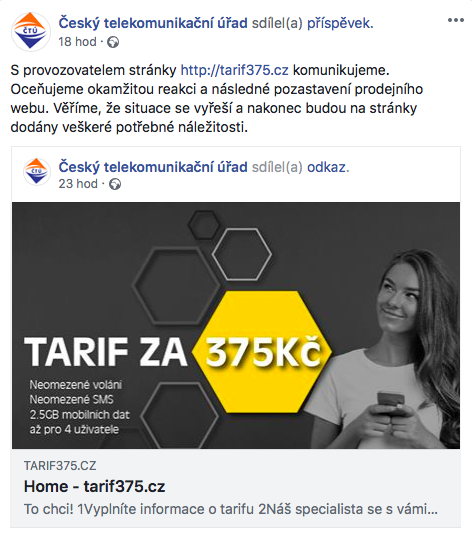Click the ČTÚ profile avatar at top
The image size is (472, 534).
coord(31,31)
